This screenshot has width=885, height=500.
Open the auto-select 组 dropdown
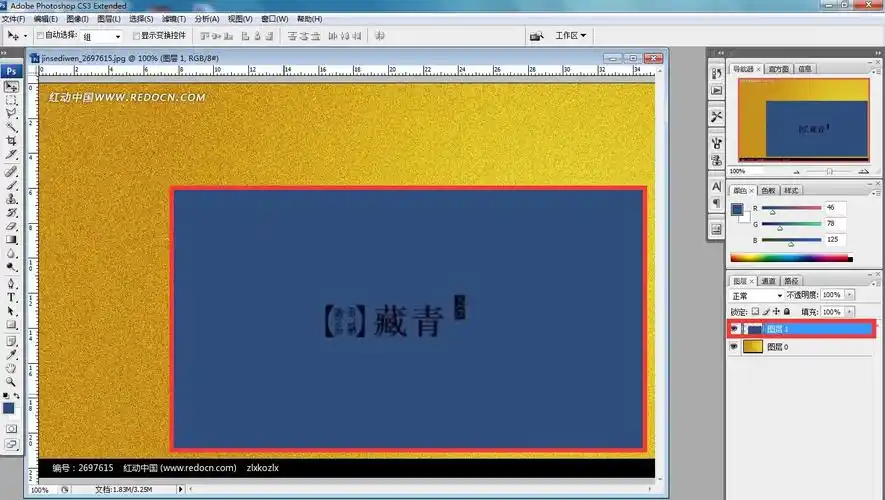pyautogui.click(x=102, y=36)
